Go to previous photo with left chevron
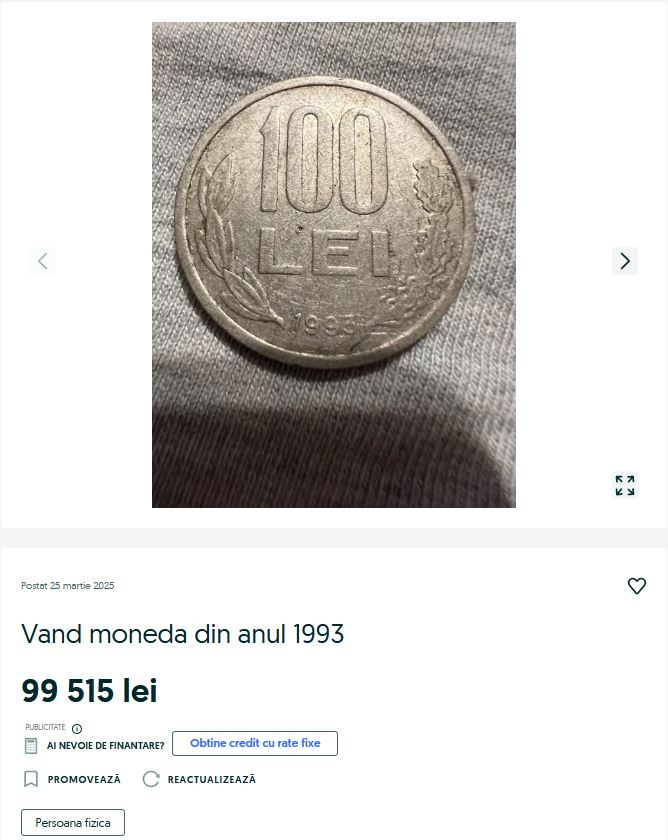Image resolution: width=668 pixels, height=840 pixels. pos(43,261)
